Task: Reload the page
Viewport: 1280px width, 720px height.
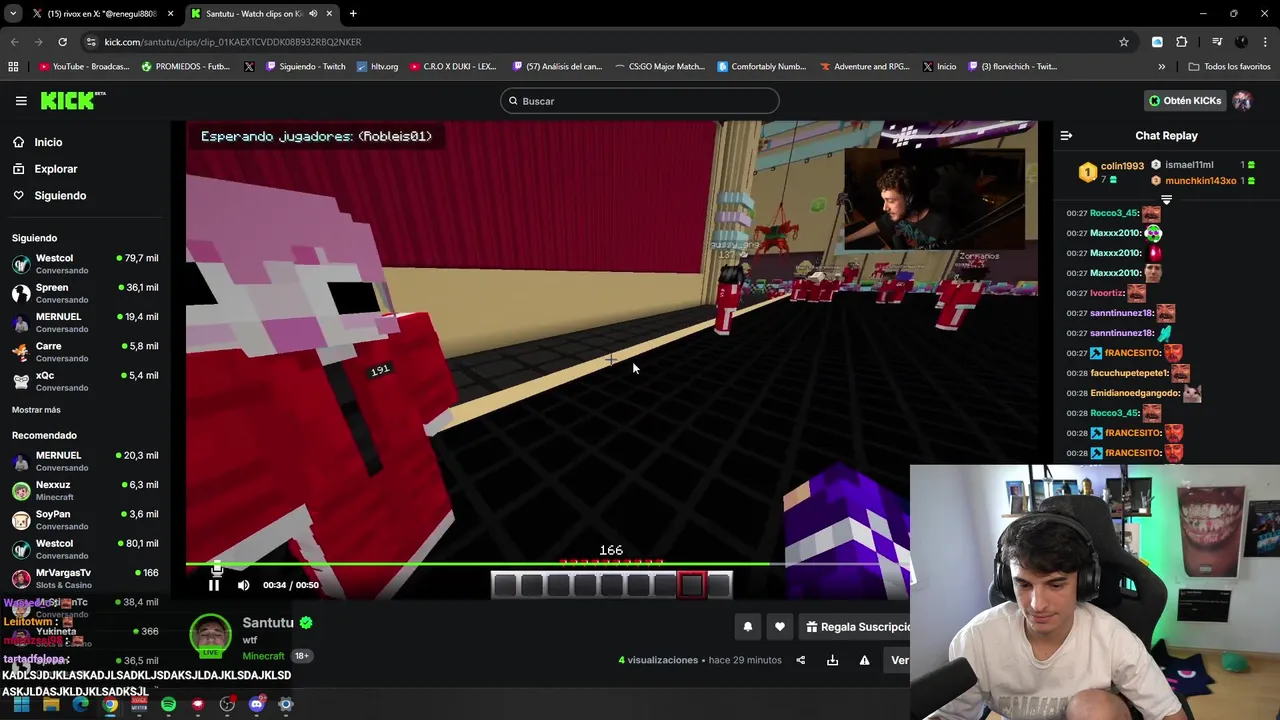Action: 62,42
